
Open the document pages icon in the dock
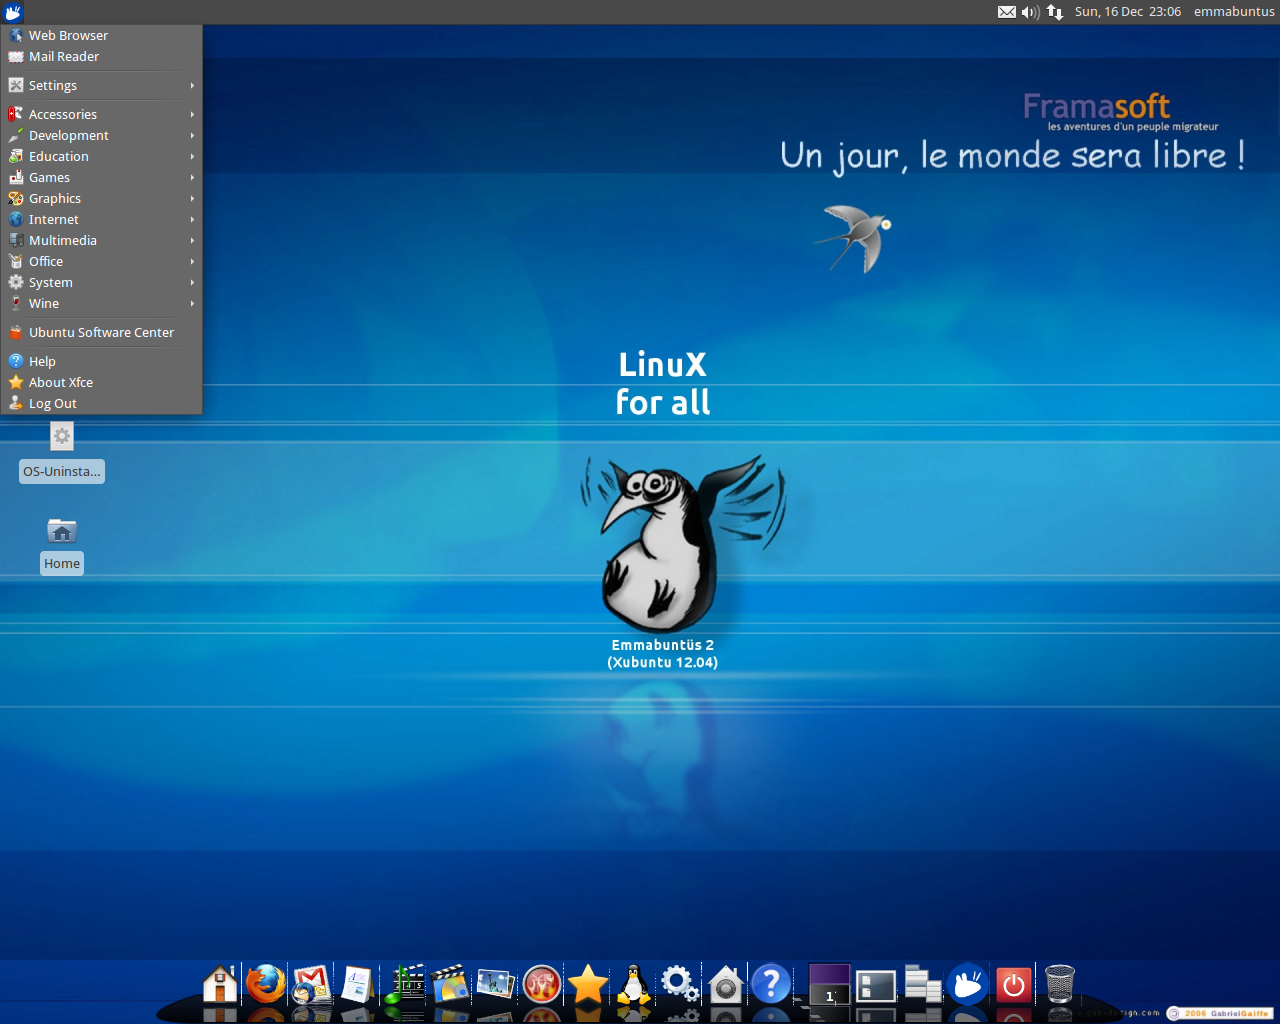pyautogui.click(x=357, y=984)
